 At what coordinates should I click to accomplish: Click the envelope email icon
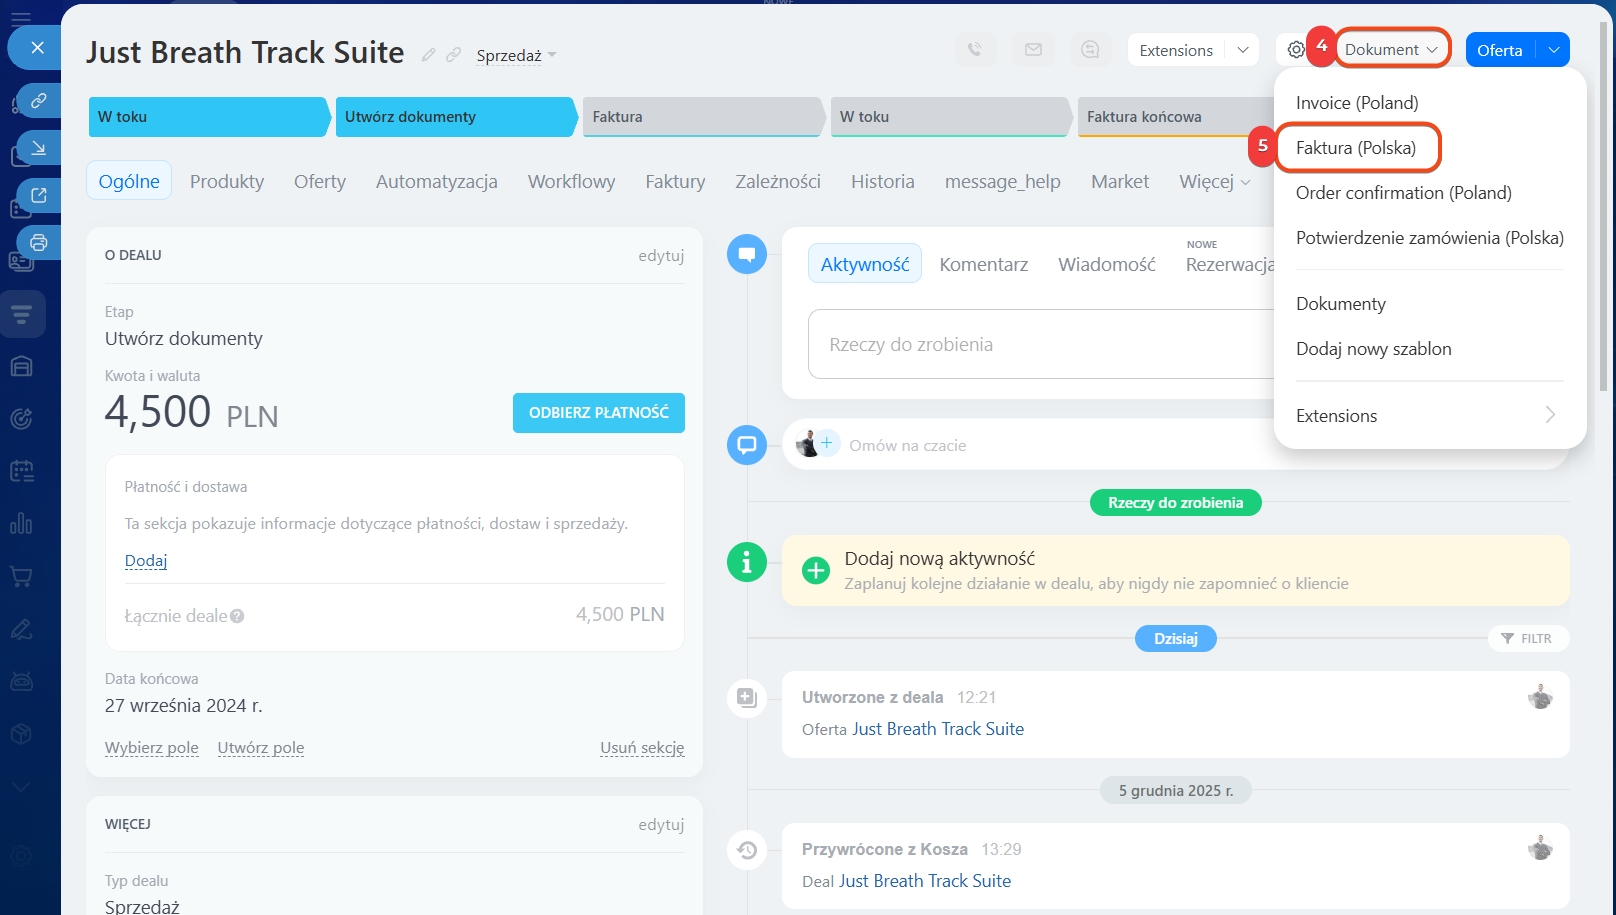(1033, 50)
